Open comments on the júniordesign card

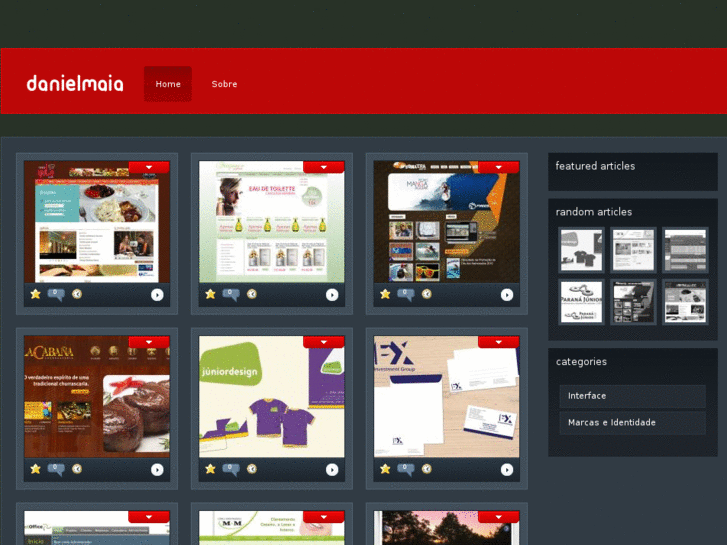tap(231, 469)
